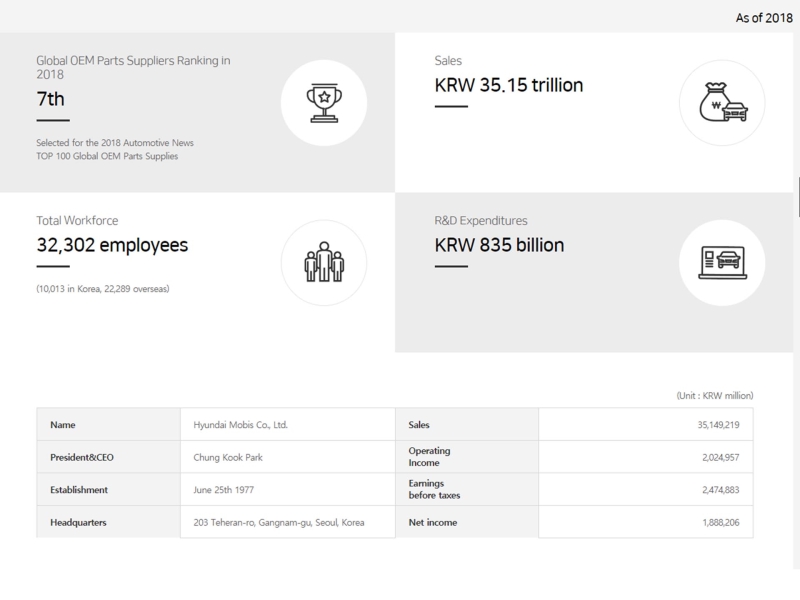Screen dimensions: 800x600
Task: Click the '(Unit : KRW million)' note
Action: [715, 395]
